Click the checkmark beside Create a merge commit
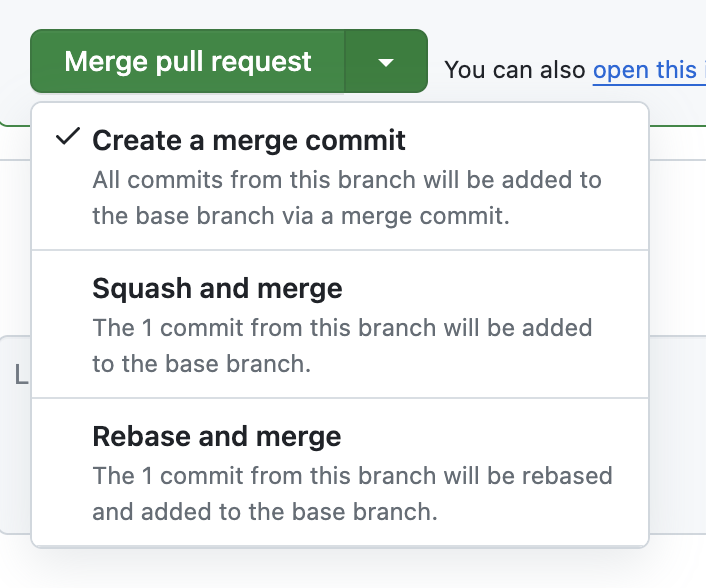This screenshot has width=706, height=588. tap(67, 138)
